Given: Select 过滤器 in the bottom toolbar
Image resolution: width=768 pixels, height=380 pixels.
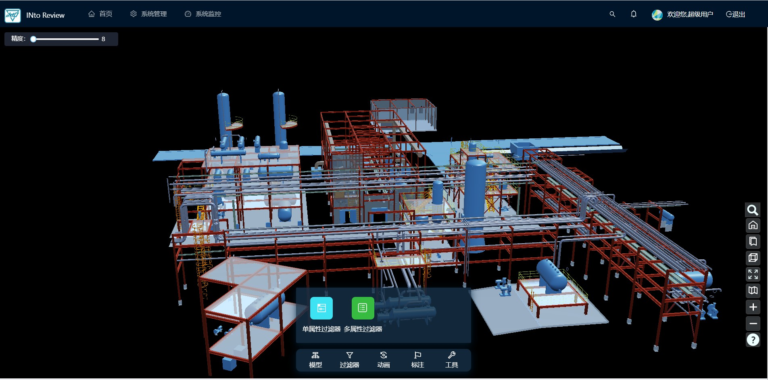Looking at the screenshot, I should 349,360.
